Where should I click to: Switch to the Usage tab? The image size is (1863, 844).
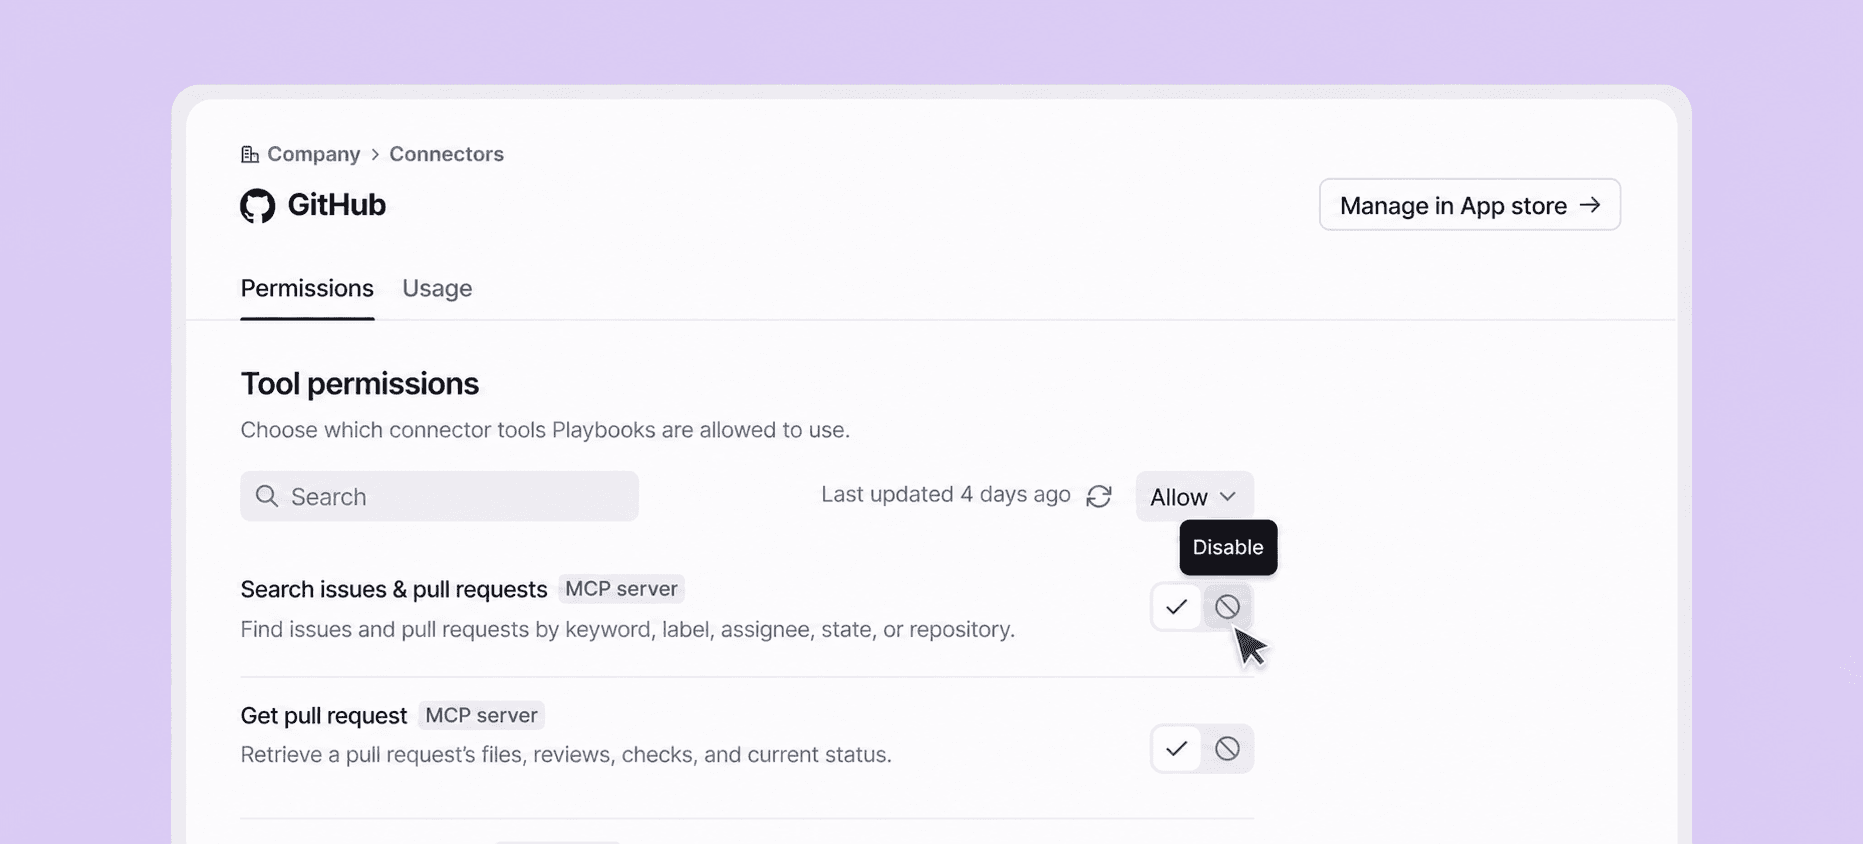click(437, 288)
